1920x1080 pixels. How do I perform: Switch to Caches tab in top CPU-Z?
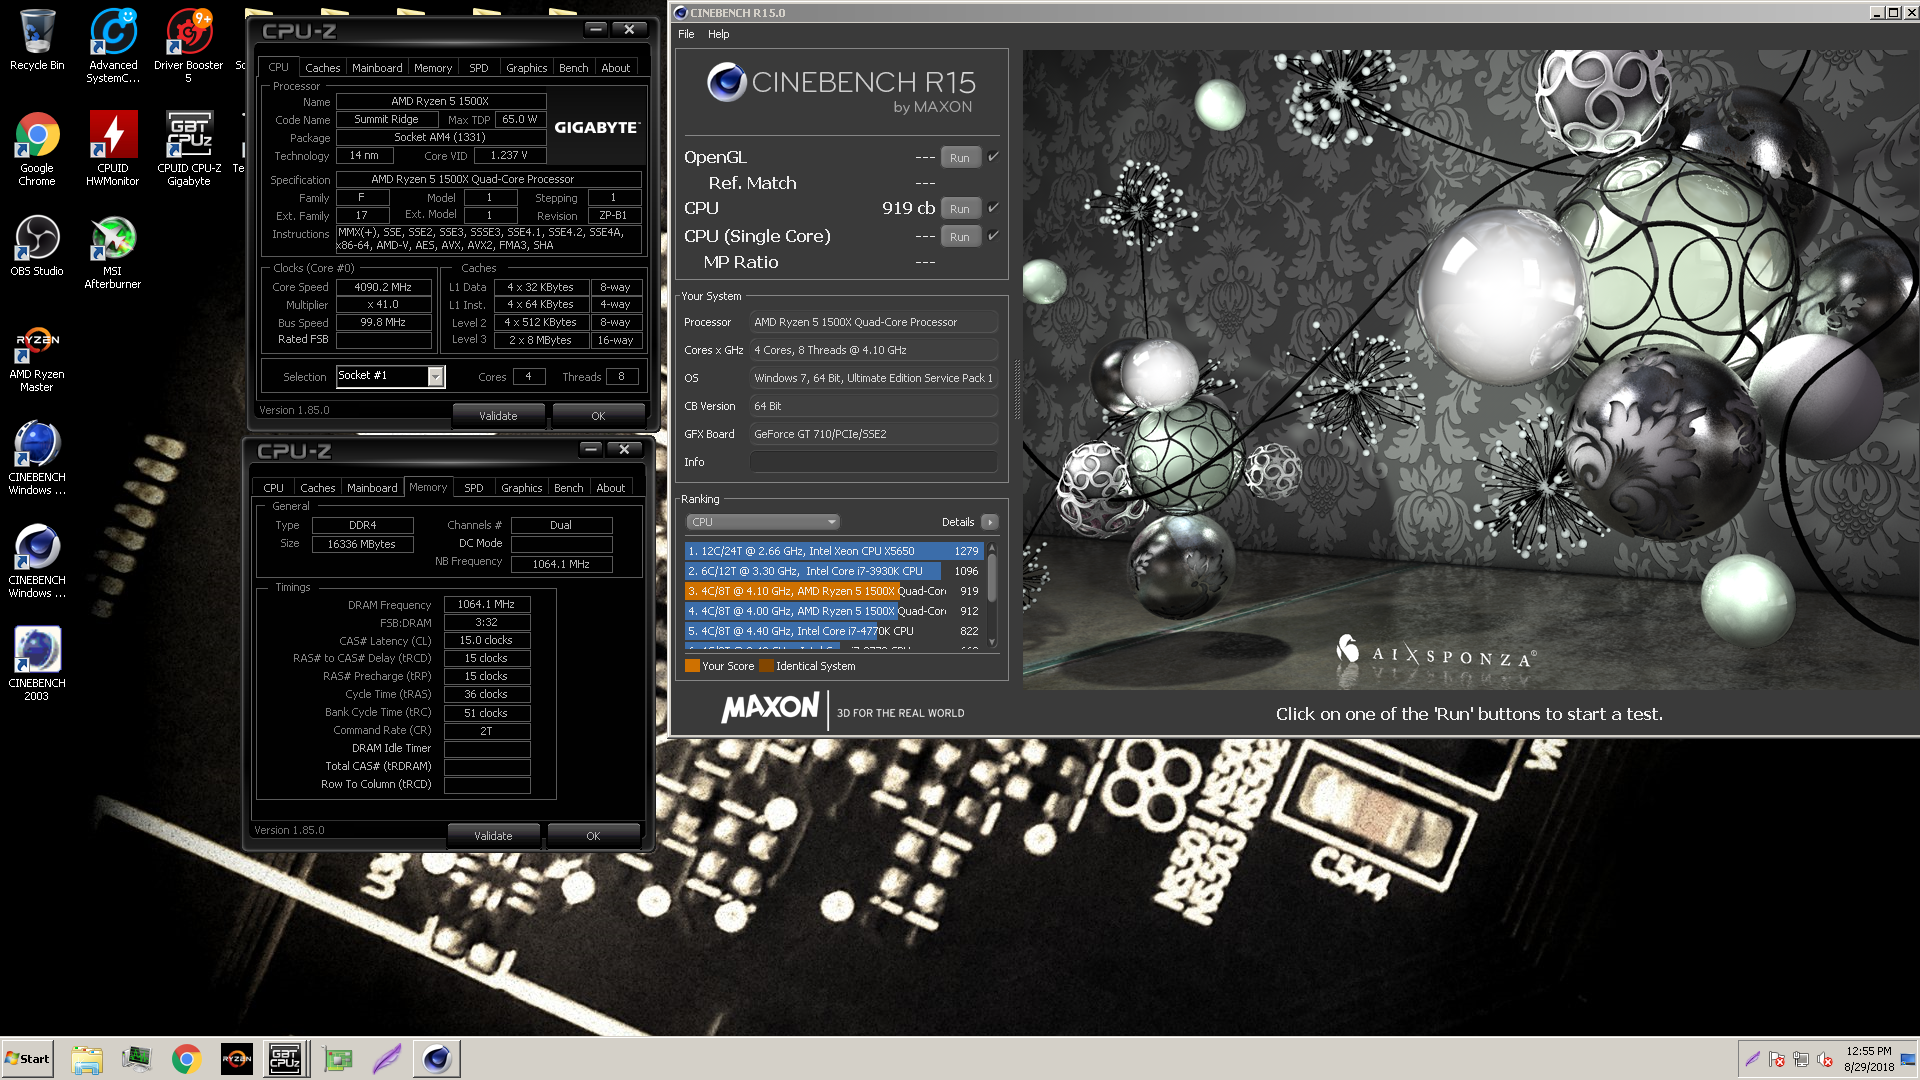coord(322,68)
